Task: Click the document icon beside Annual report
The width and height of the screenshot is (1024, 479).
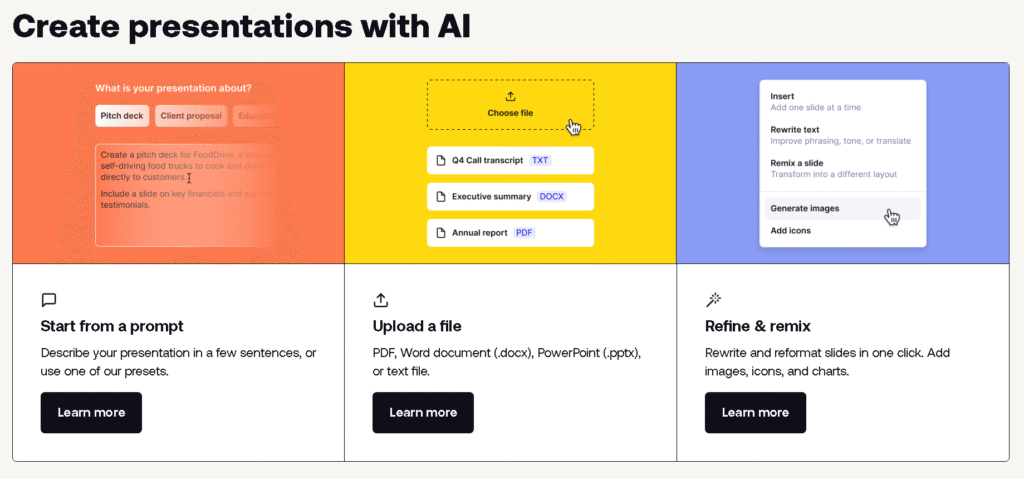Action: [x=439, y=233]
